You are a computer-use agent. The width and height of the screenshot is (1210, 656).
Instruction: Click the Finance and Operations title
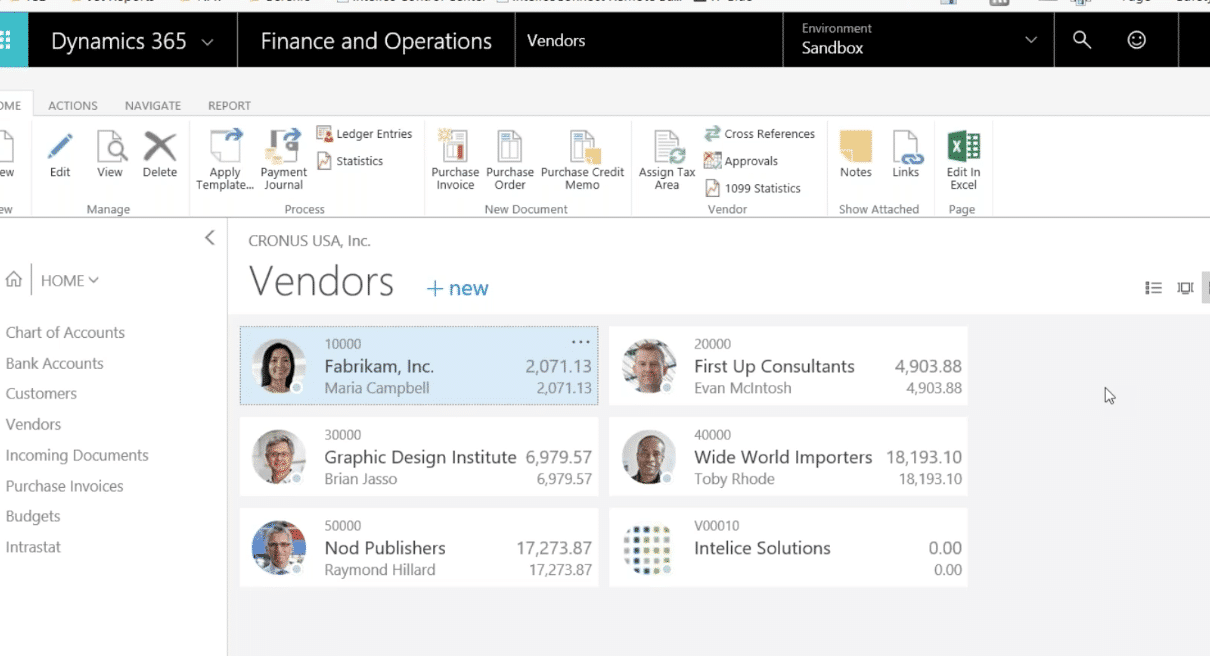(376, 41)
